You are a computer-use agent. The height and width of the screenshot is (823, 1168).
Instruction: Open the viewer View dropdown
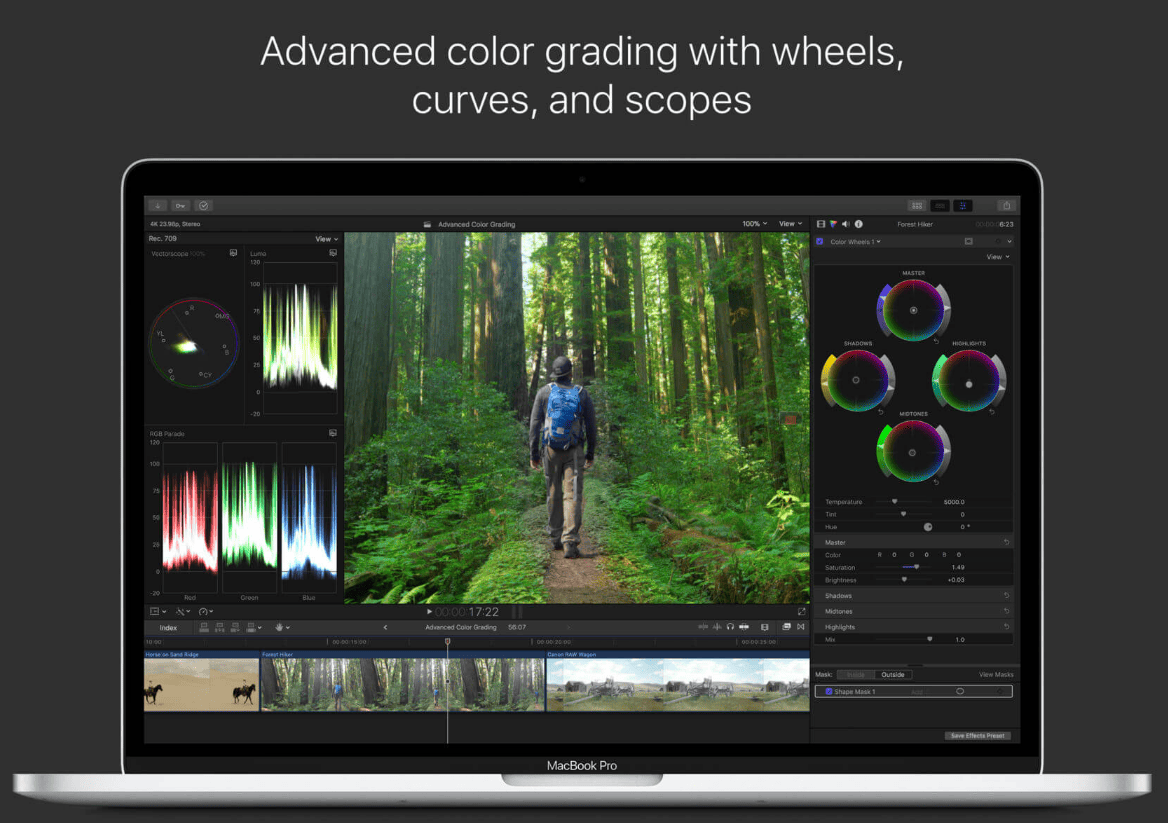pos(790,223)
